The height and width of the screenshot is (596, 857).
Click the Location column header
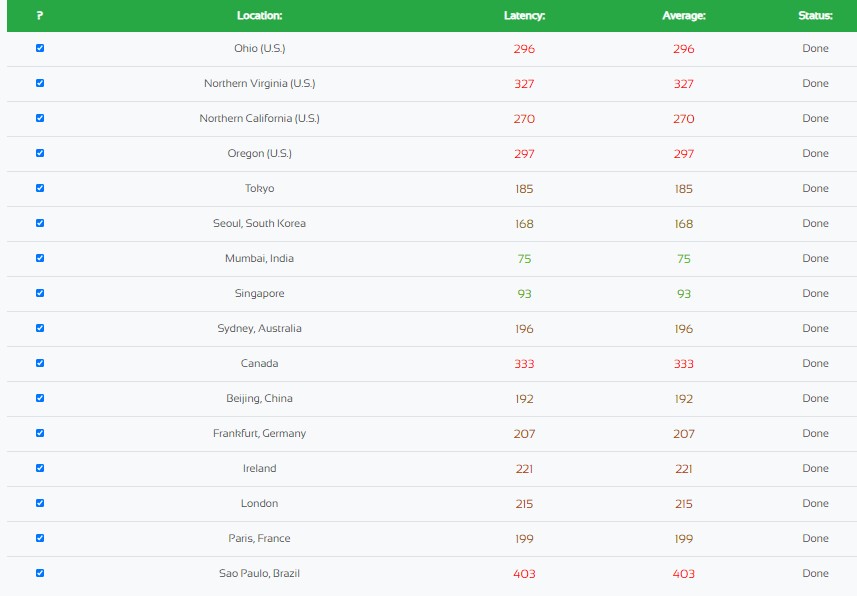coord(259,16)
